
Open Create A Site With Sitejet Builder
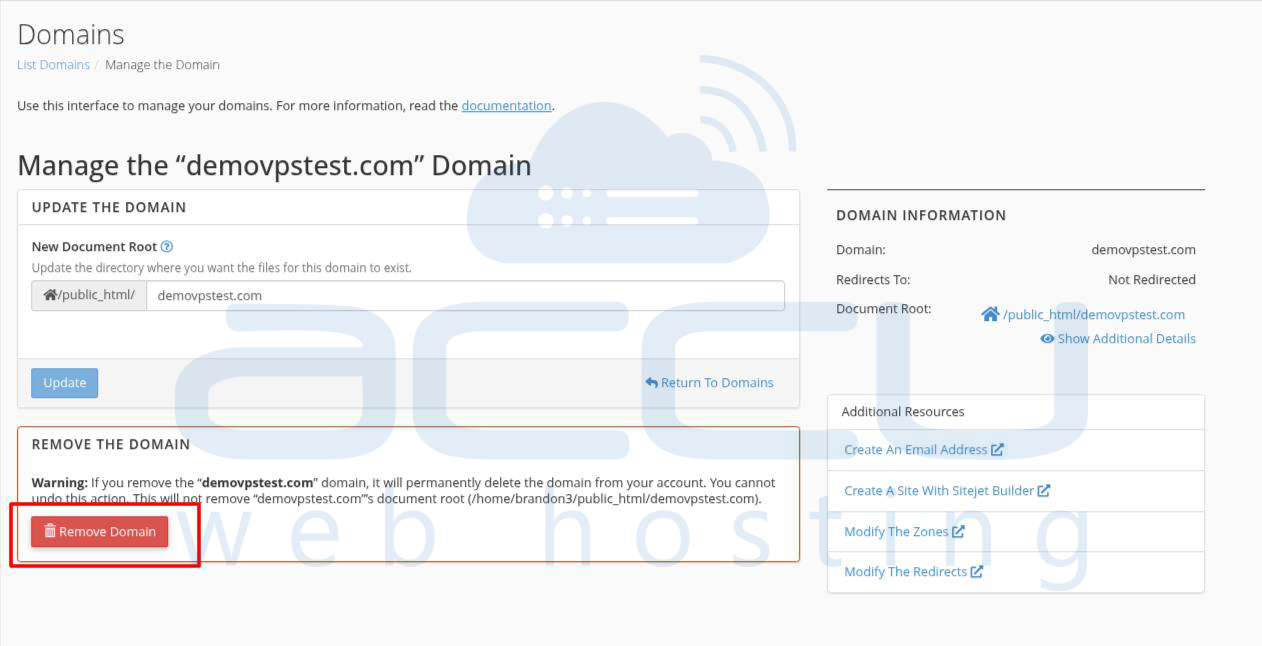[938, 491]
